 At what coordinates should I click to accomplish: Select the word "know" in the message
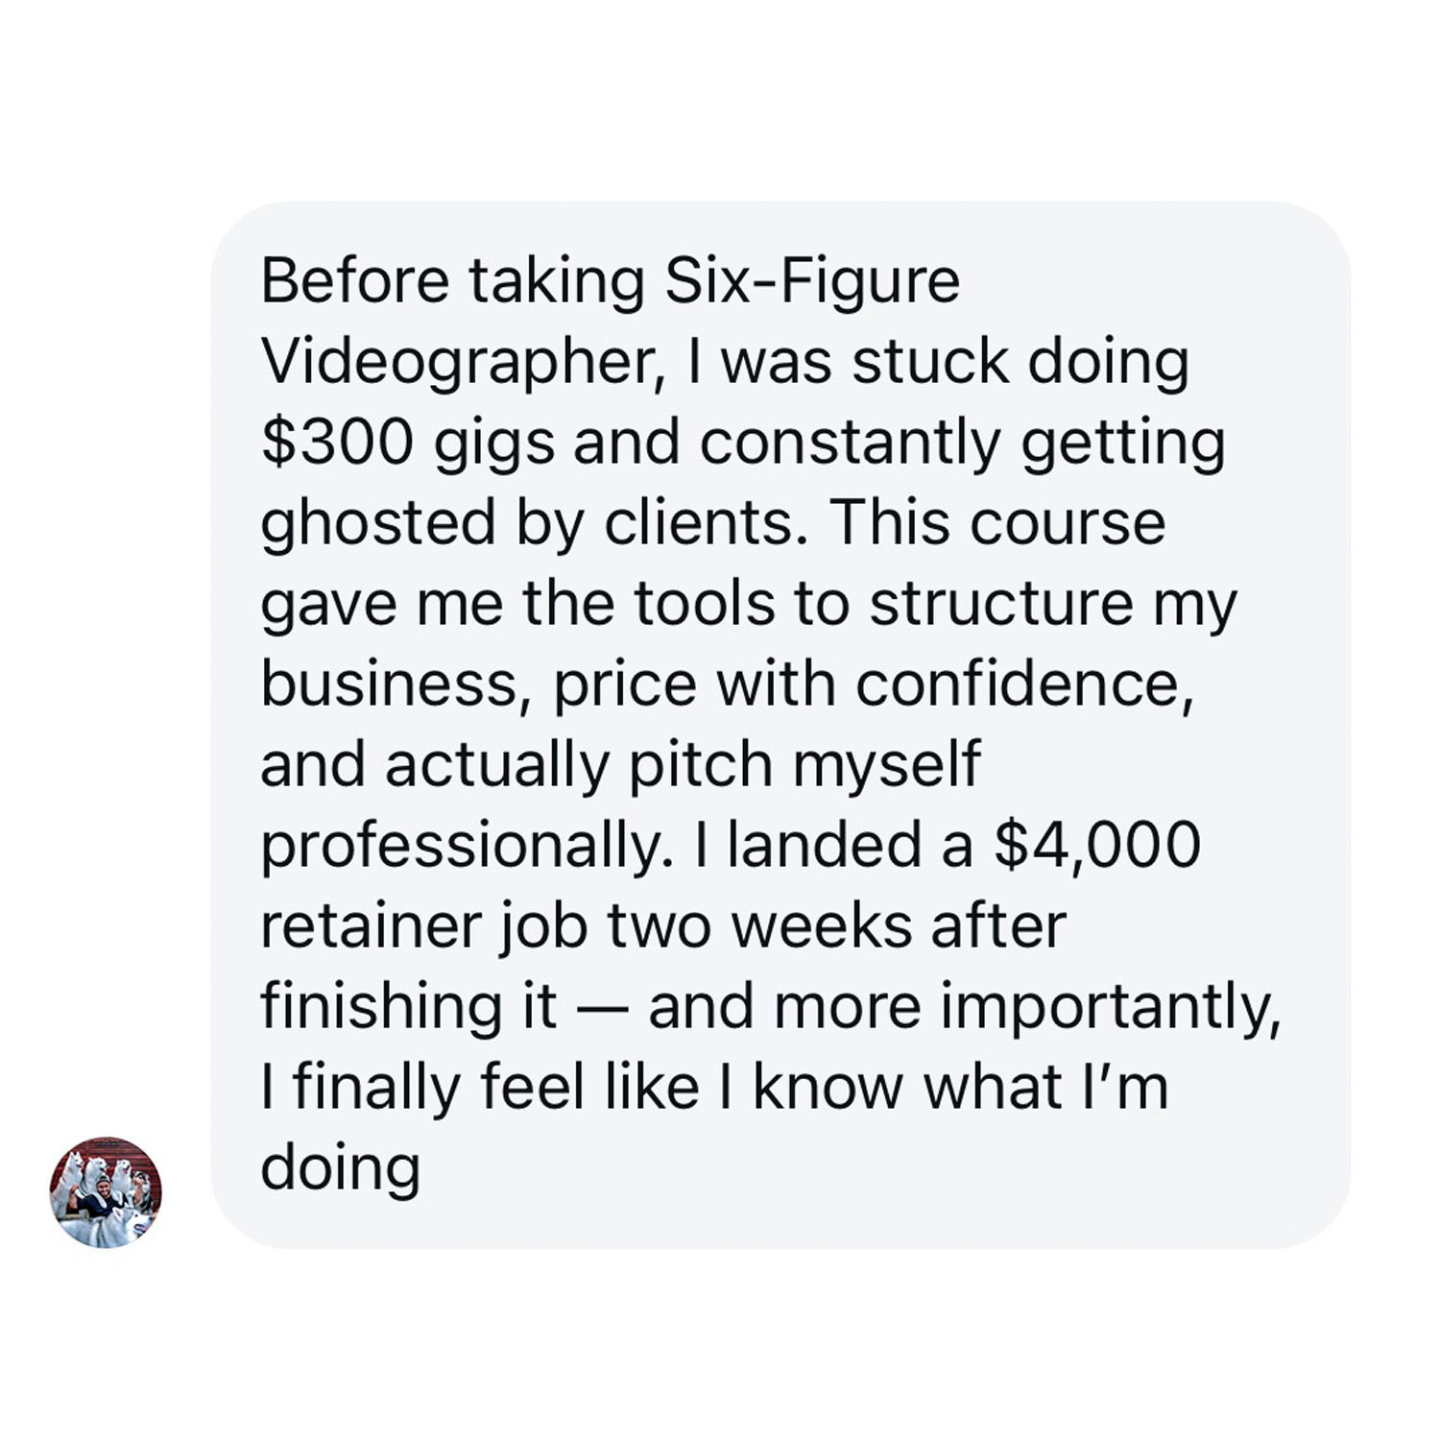(829, 1088)
